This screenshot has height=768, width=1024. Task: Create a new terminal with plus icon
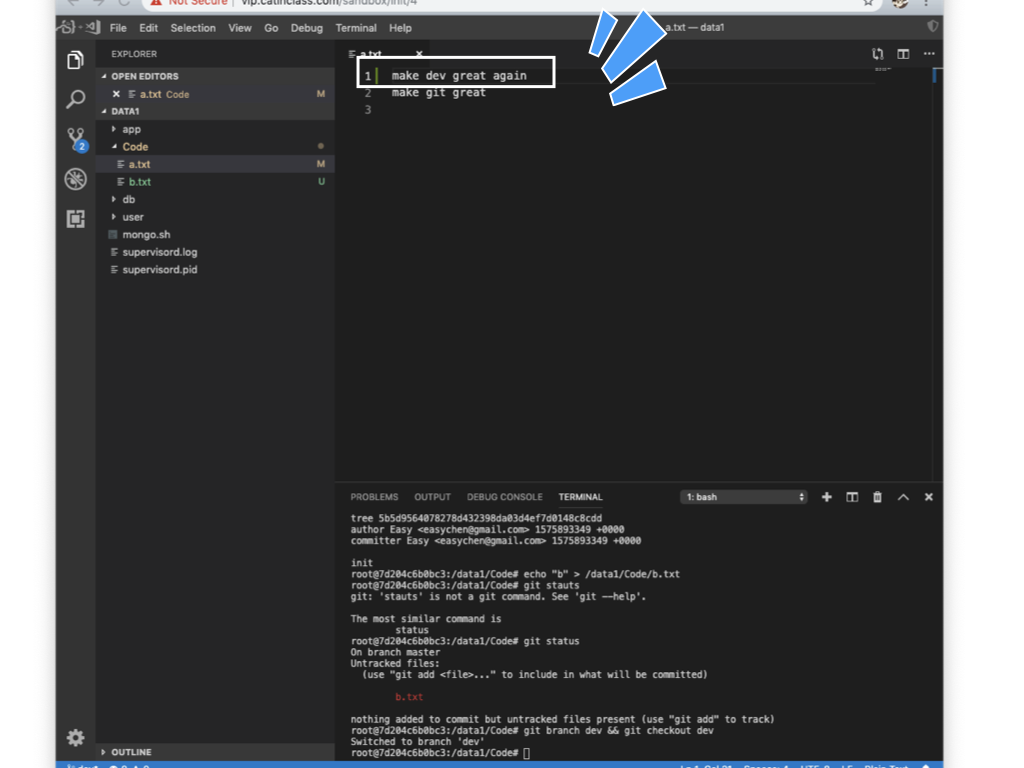(826, 497)
